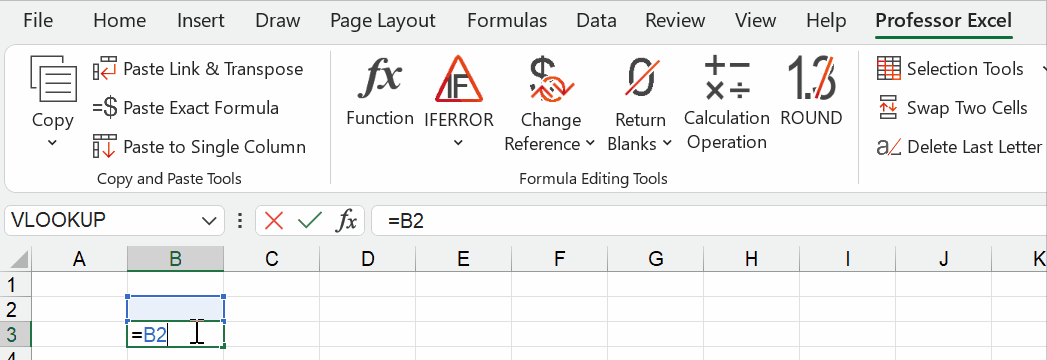Image resolution: width=1047 pixels, height=360 pixels.
Task: Expand the Copy dropdown arrow
Action: point(52,142)
